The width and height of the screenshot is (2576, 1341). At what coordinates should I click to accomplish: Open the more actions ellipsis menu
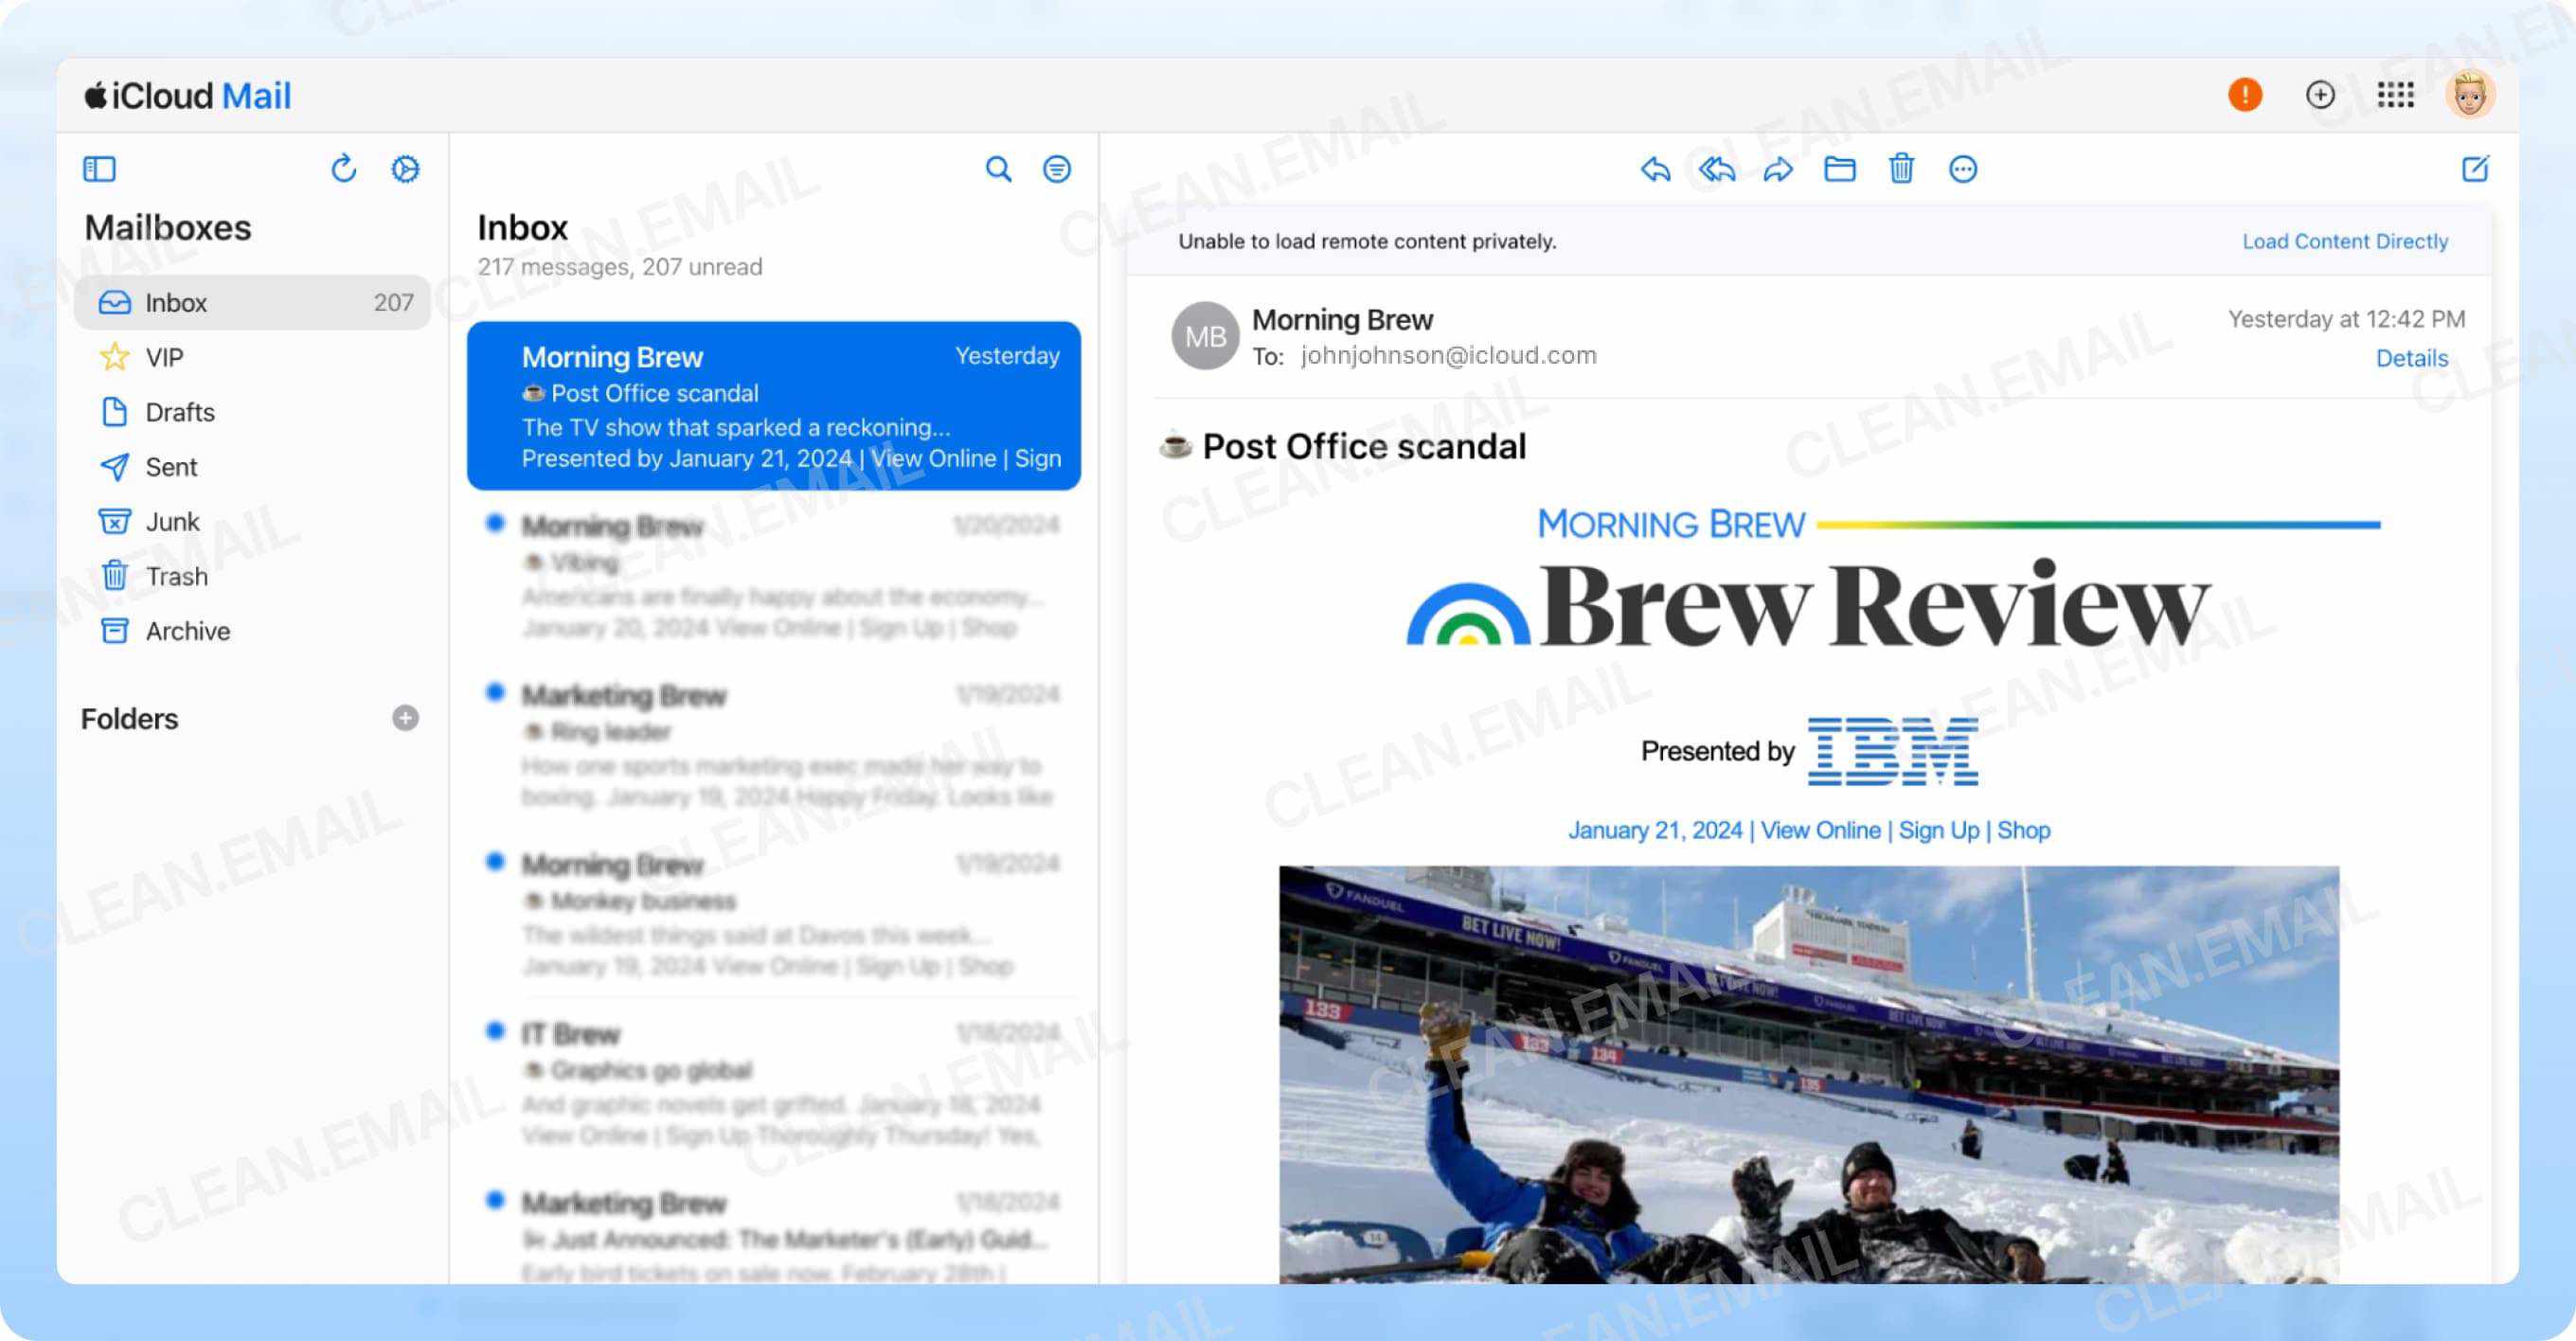point(1963,170)
